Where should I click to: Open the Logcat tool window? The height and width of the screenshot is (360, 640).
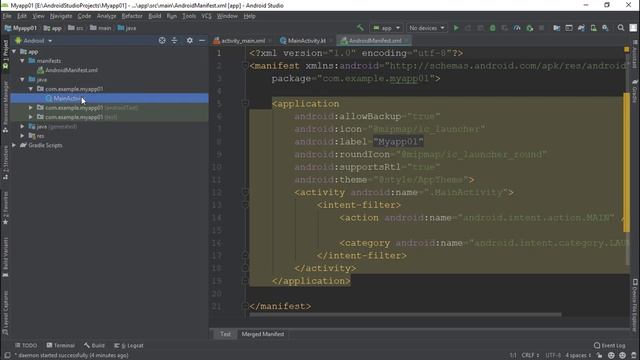[129, 345]
